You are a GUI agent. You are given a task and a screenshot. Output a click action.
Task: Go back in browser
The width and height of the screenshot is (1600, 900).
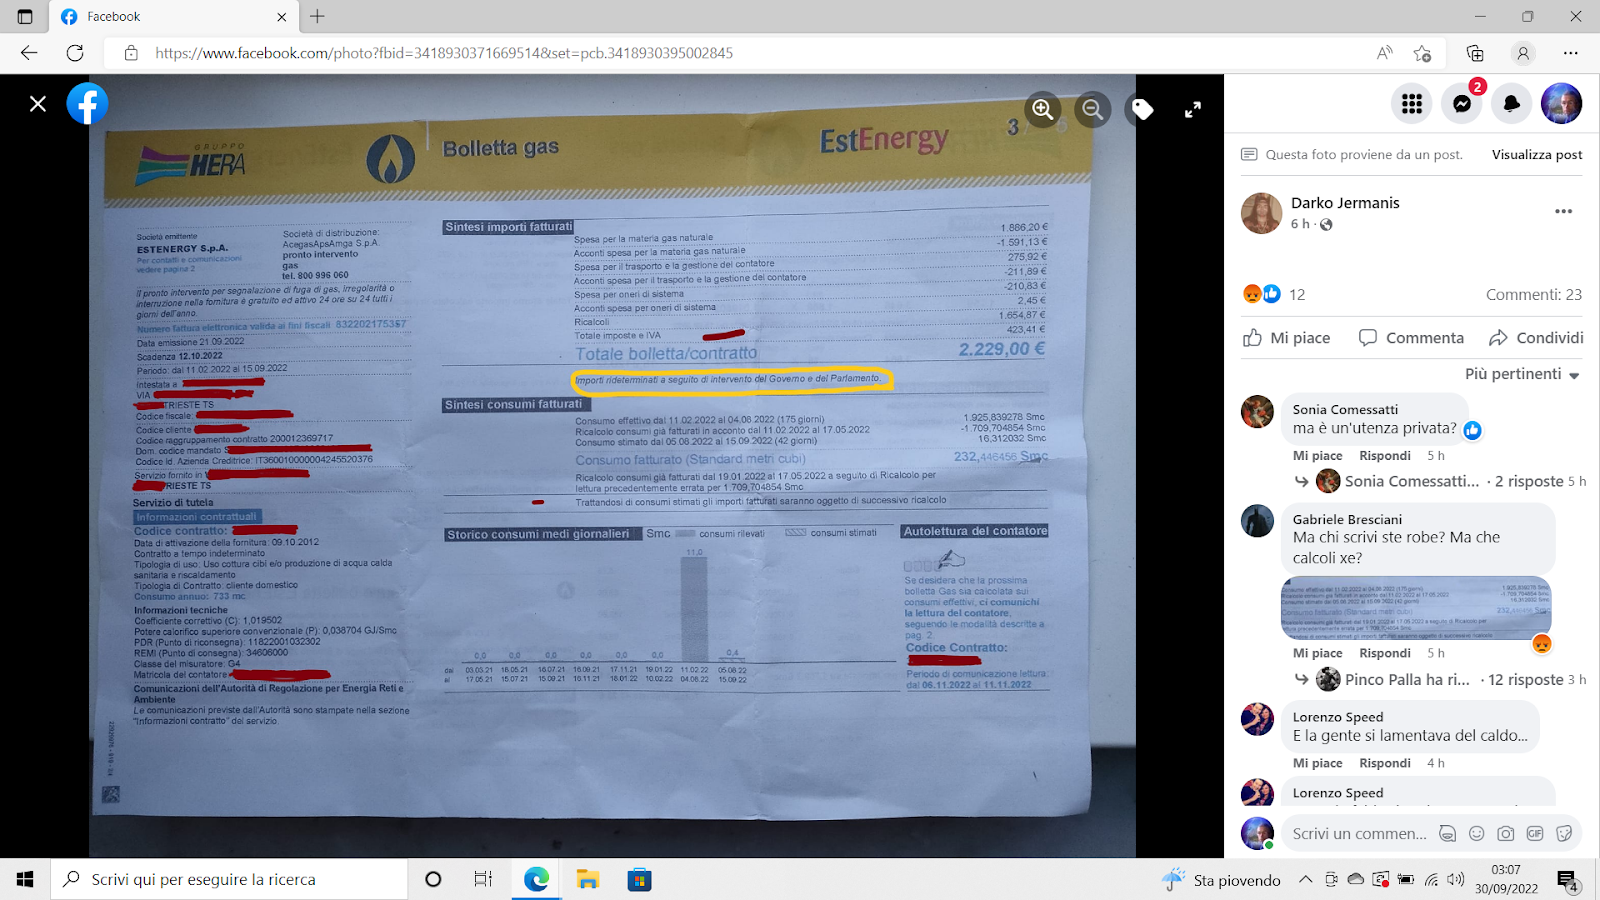tap(29, 53)
